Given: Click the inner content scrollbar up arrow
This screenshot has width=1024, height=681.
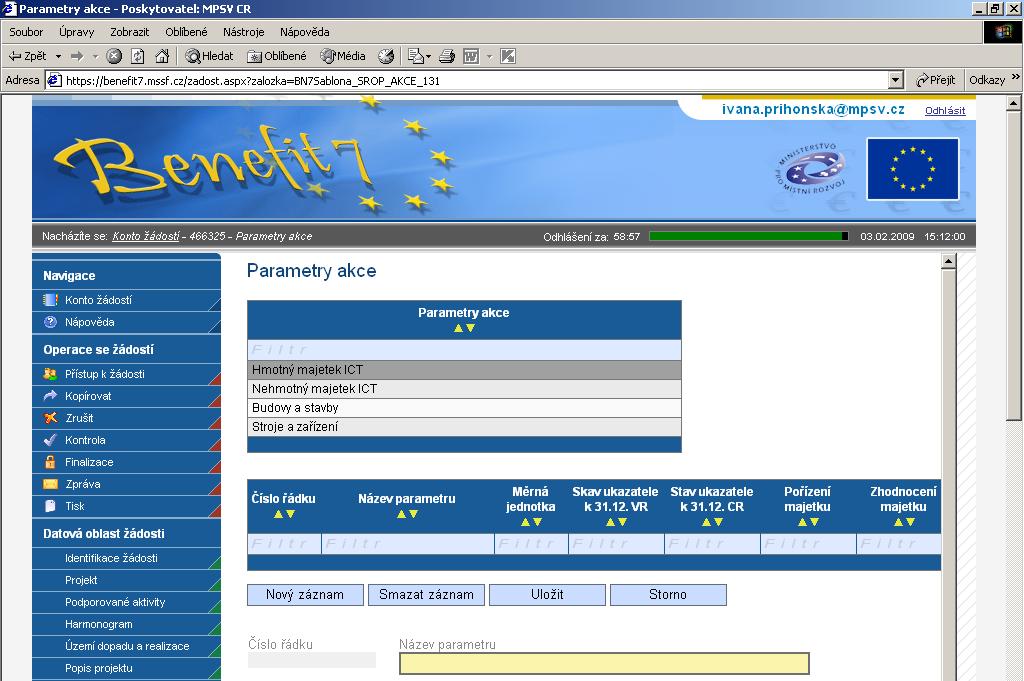Looking at the screenshot, I should 948,262.
